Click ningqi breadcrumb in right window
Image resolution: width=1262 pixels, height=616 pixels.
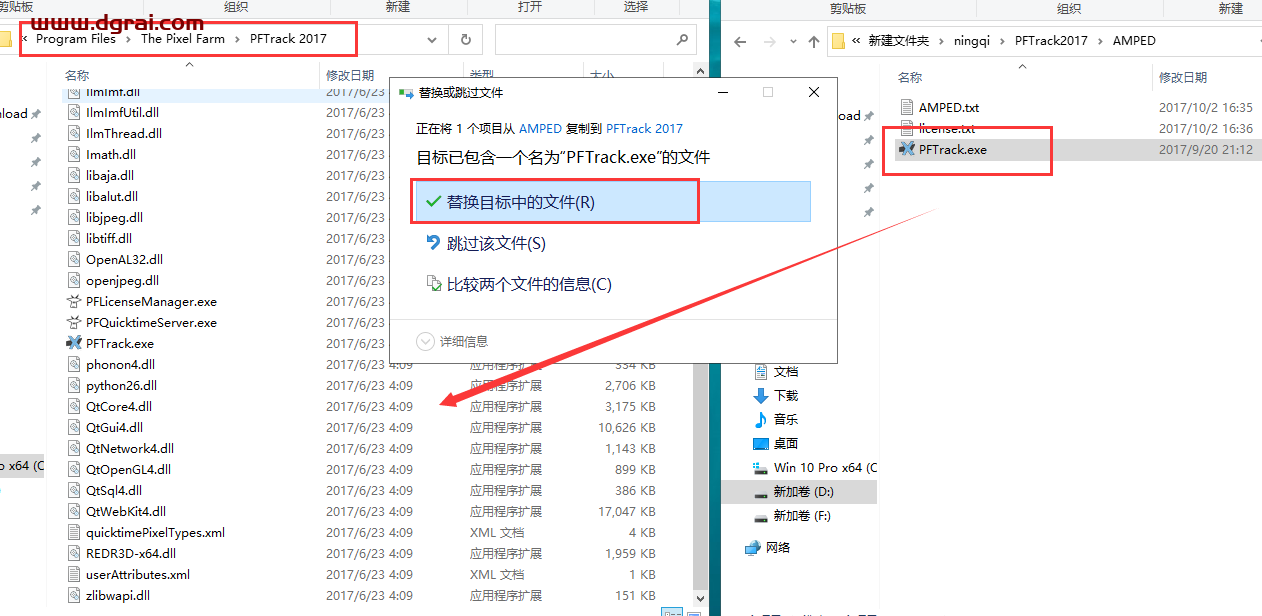click(973, 41)
